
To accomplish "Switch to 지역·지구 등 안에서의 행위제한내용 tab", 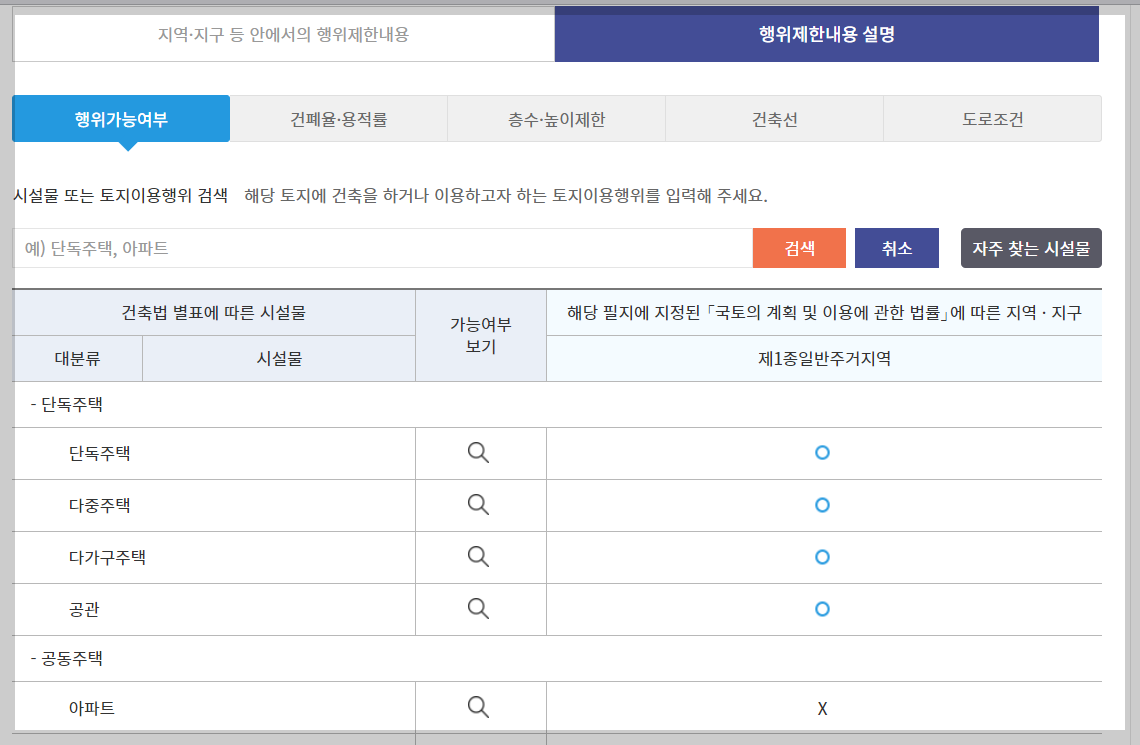I will 284,34.
